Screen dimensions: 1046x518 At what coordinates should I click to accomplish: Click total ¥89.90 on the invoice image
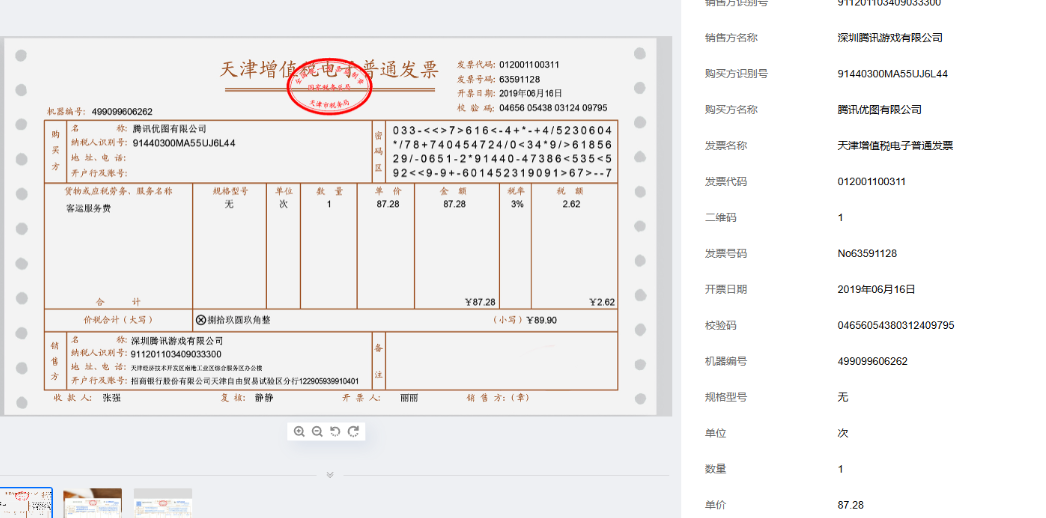(541, 321)
